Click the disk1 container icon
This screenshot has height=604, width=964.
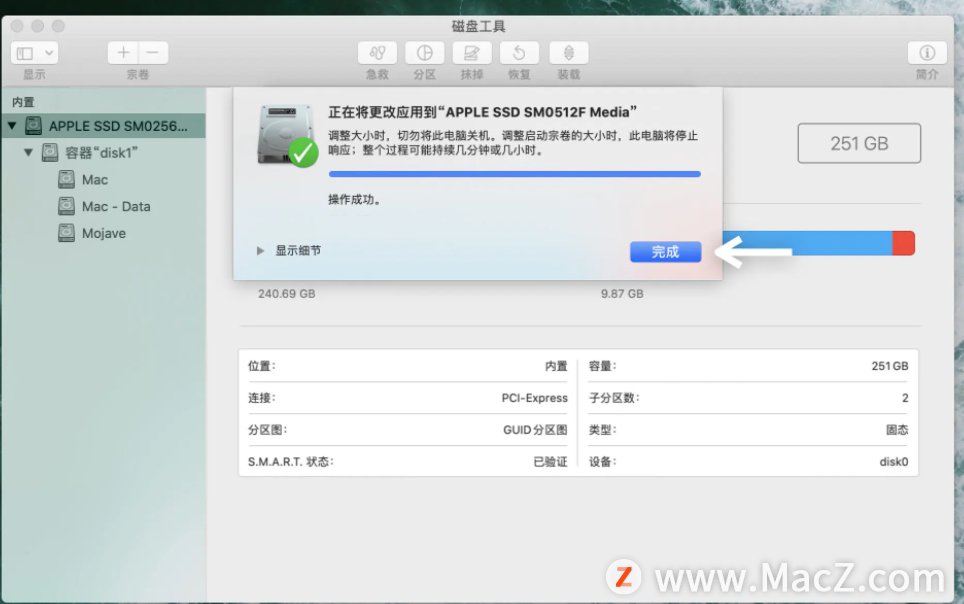(50, 152)
